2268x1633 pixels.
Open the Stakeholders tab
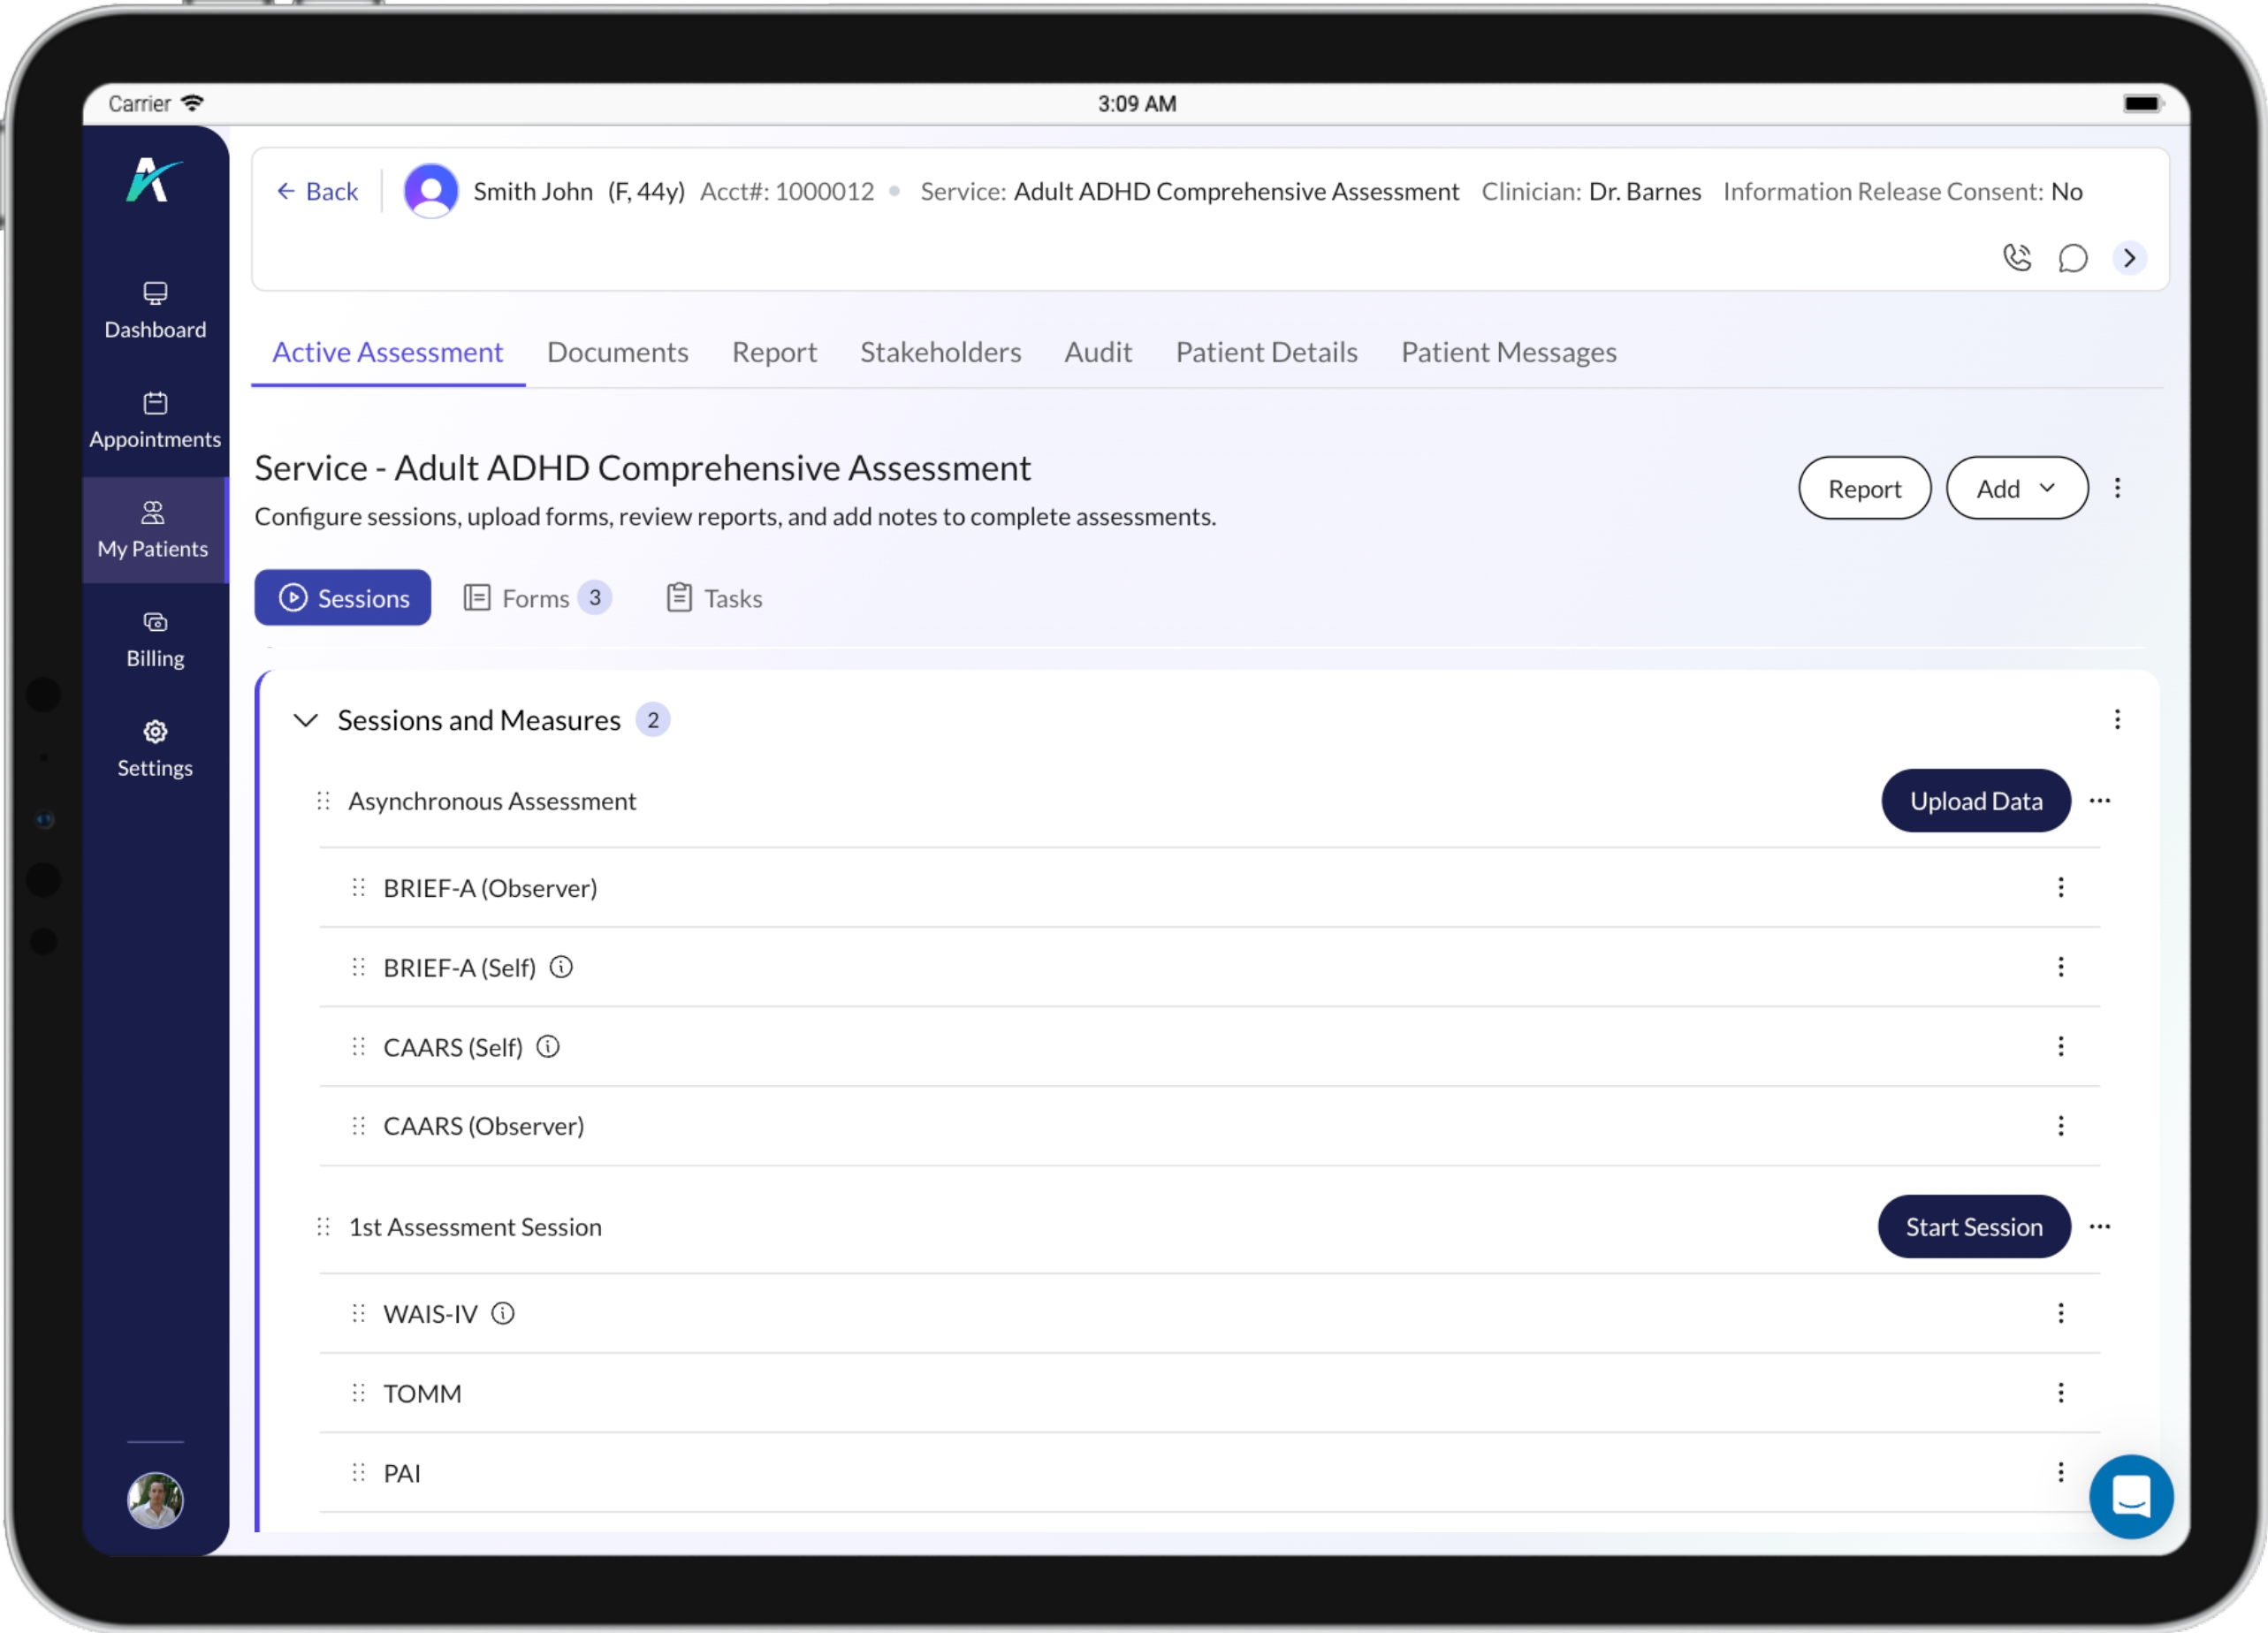940,352
